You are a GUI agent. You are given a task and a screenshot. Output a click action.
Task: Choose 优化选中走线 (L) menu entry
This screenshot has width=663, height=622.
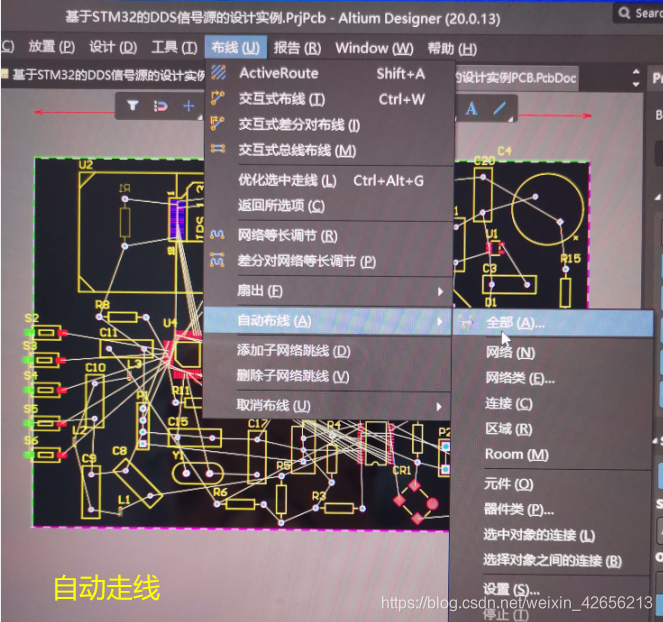coord(330,181)
